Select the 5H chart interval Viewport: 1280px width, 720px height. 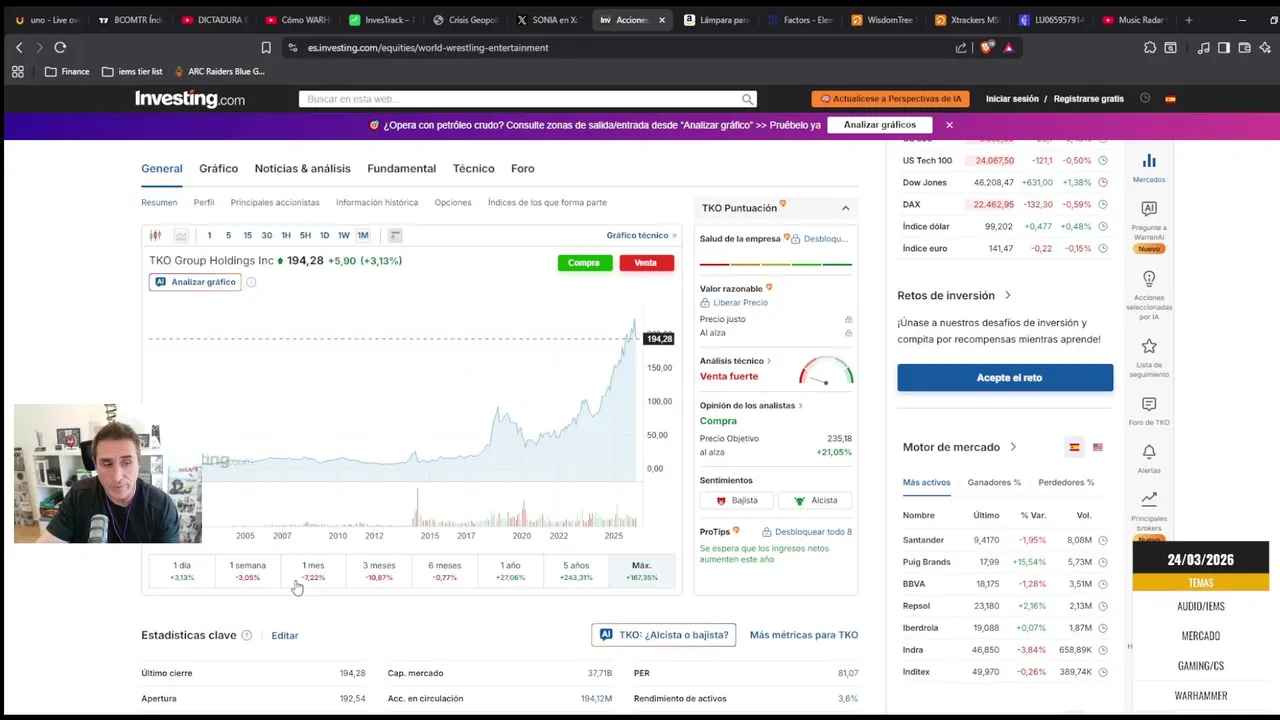[x=305, y=235]
